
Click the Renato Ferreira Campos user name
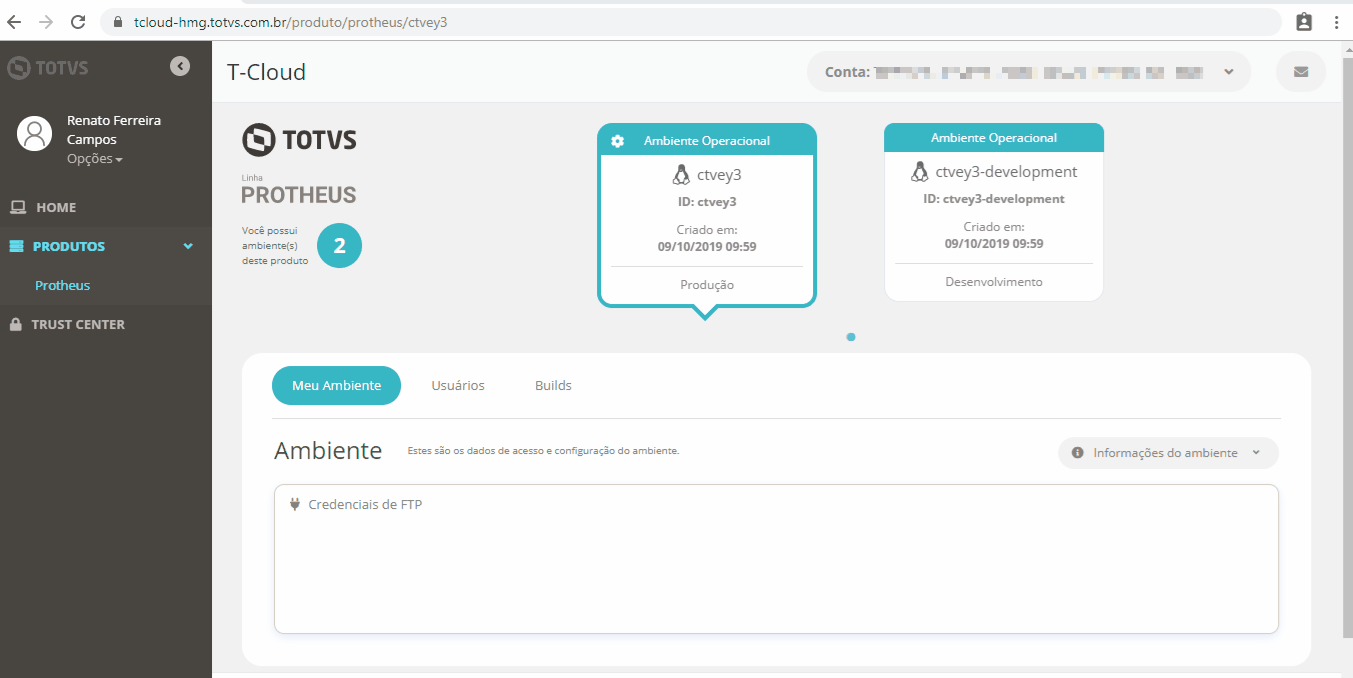click(x=114, y=130)
